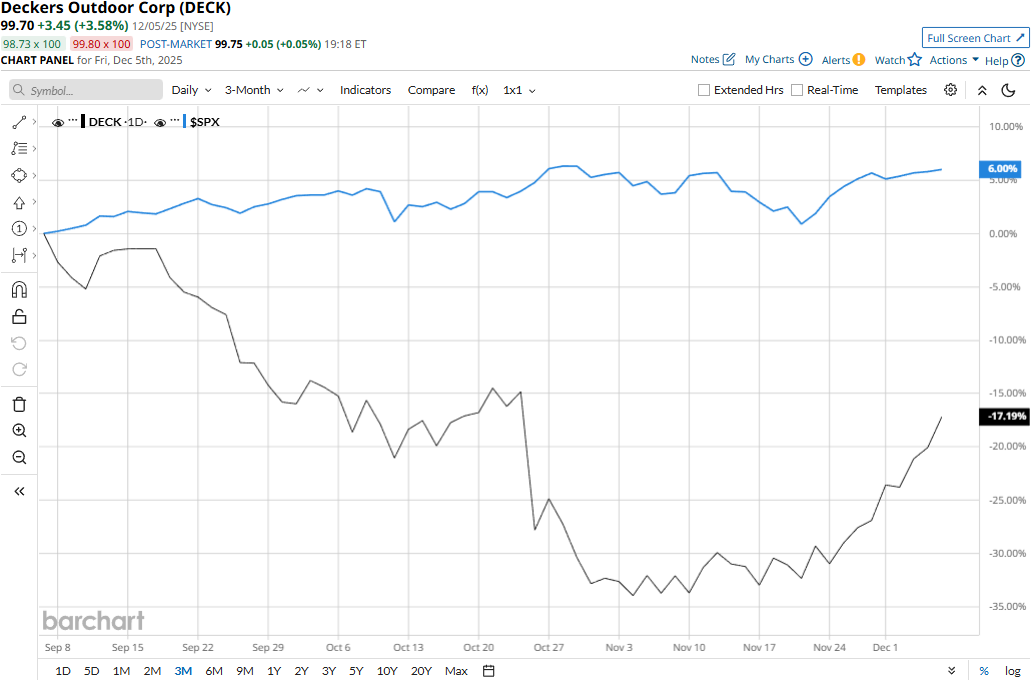Zoom in on the chart
This screenshot has height=680, width=1031.
(18, 431)
